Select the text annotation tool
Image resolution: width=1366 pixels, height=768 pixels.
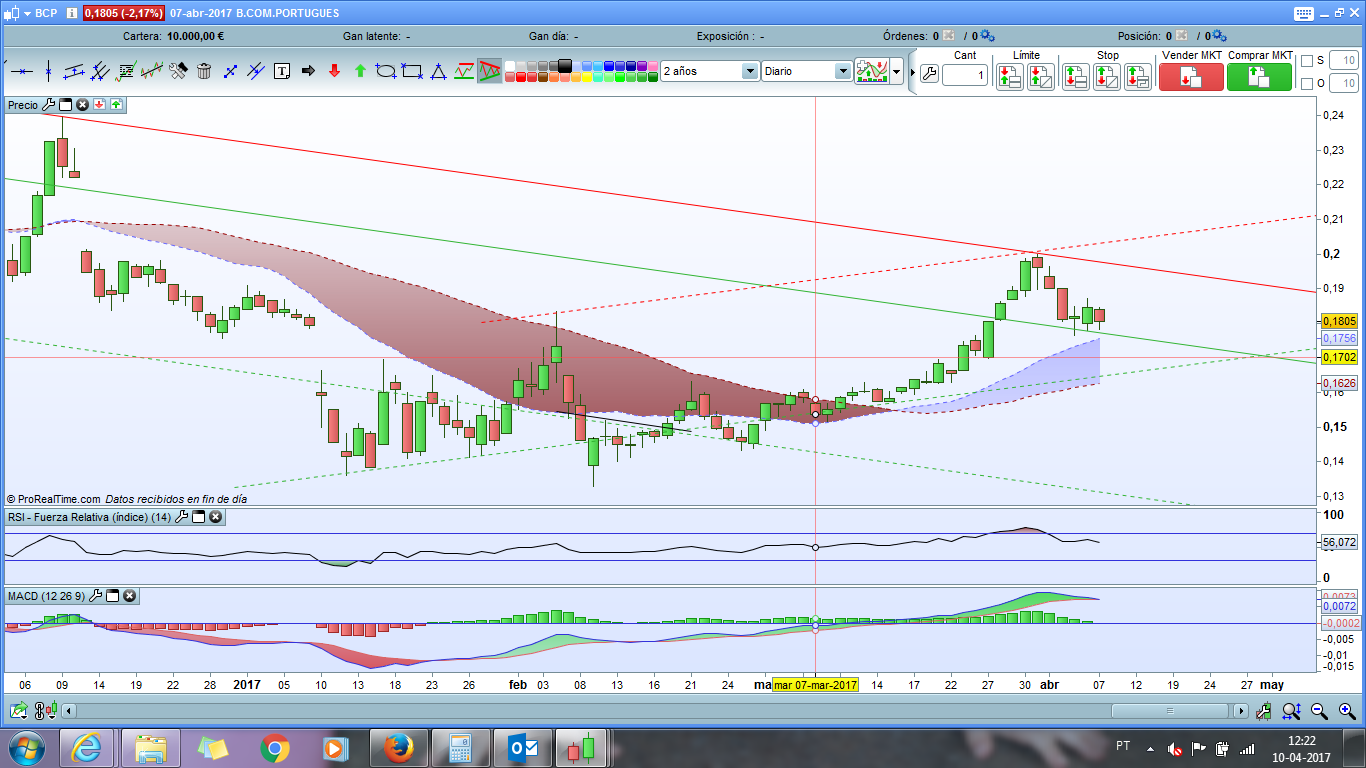[x=282, y=71]
